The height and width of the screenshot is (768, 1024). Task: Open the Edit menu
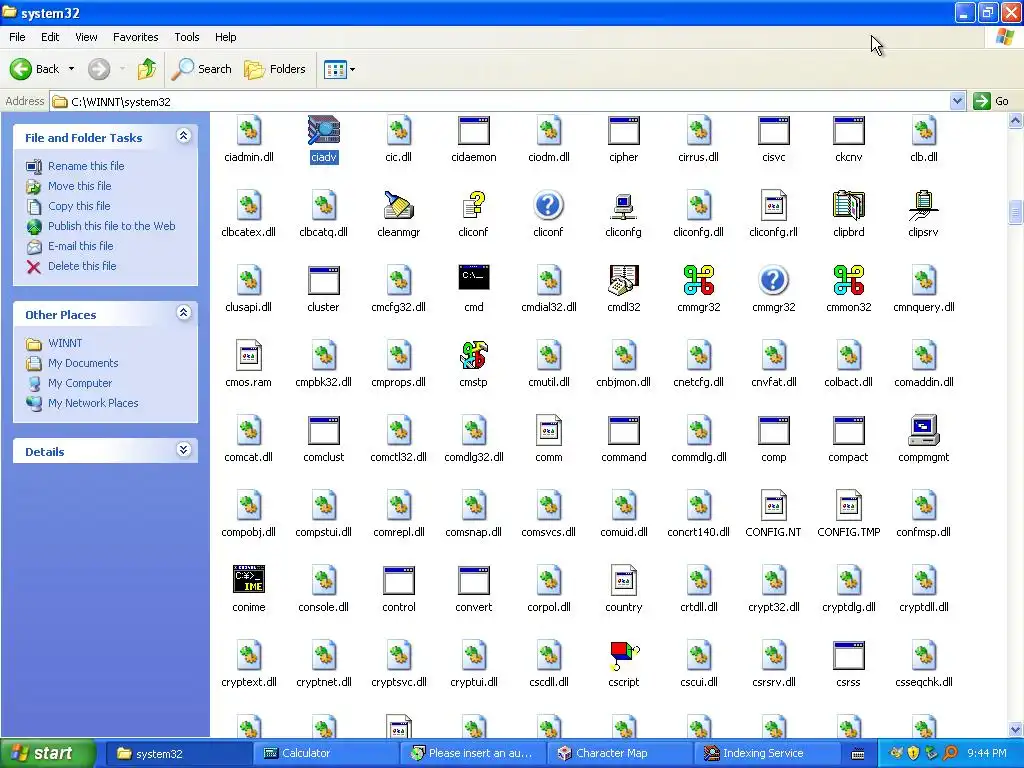pos(50,37)
